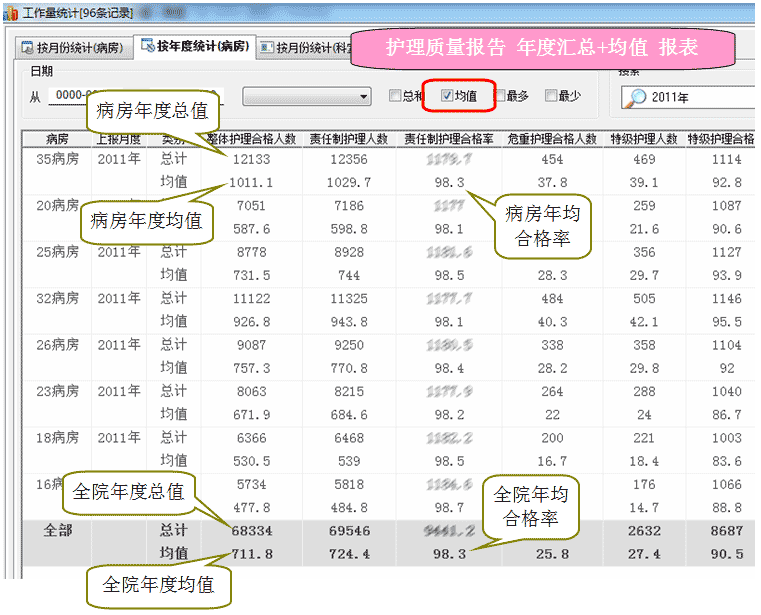Viewport: 761px width, 615px height.
Task: Select the 25病房 row cell
Action: pos(57,252)
